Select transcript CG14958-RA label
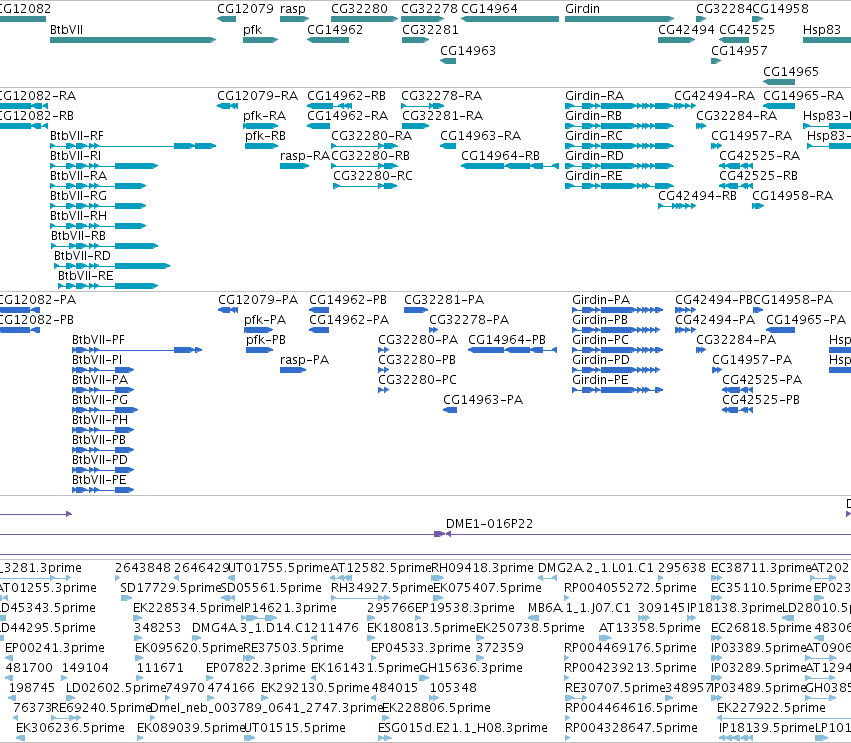 pyautogui.click(x=792, y=196)
